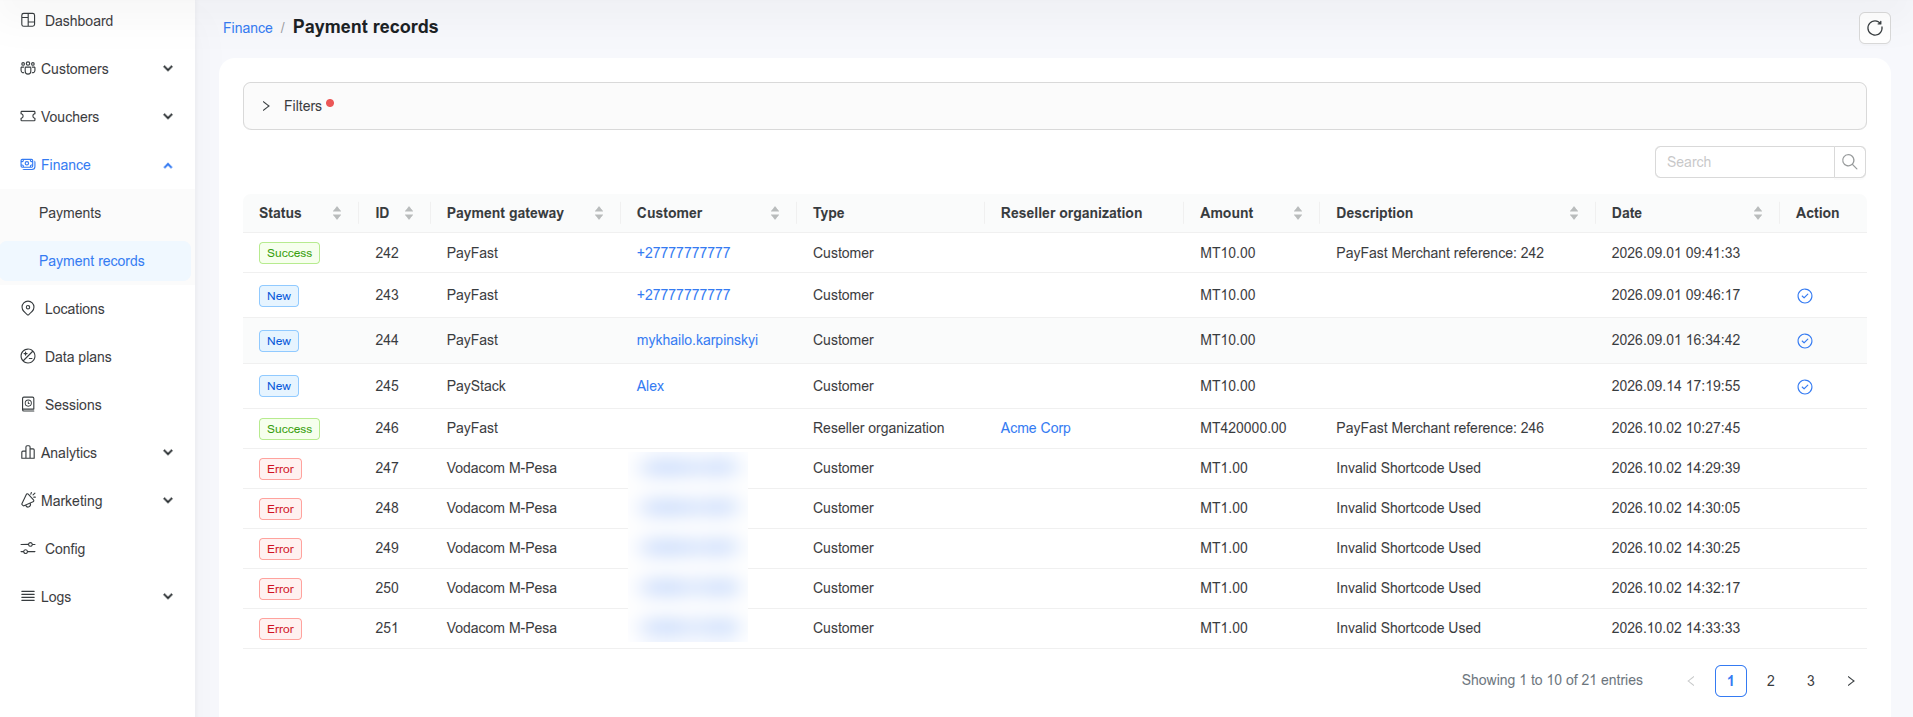Click Error status badge for row 247
Screen dimensions: 1913x717
coord(280,469)
